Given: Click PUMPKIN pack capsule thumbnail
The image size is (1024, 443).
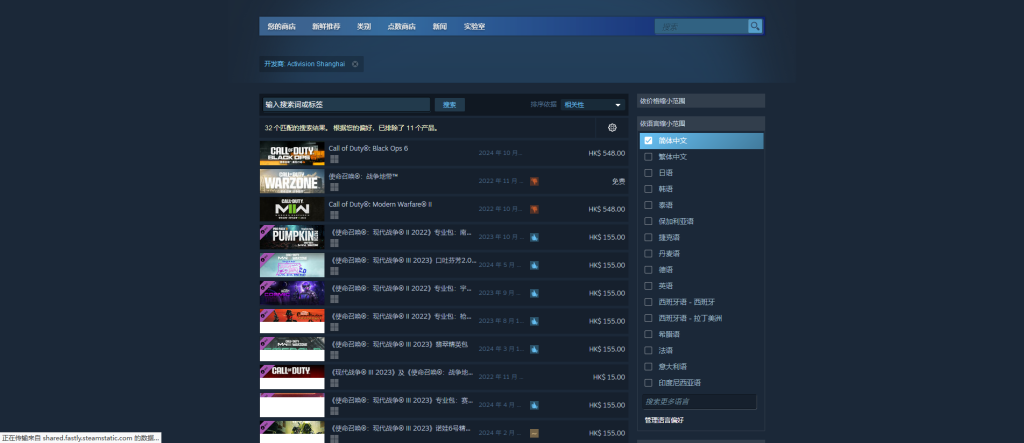Looking at the screenshot, I should coord(292,237).
